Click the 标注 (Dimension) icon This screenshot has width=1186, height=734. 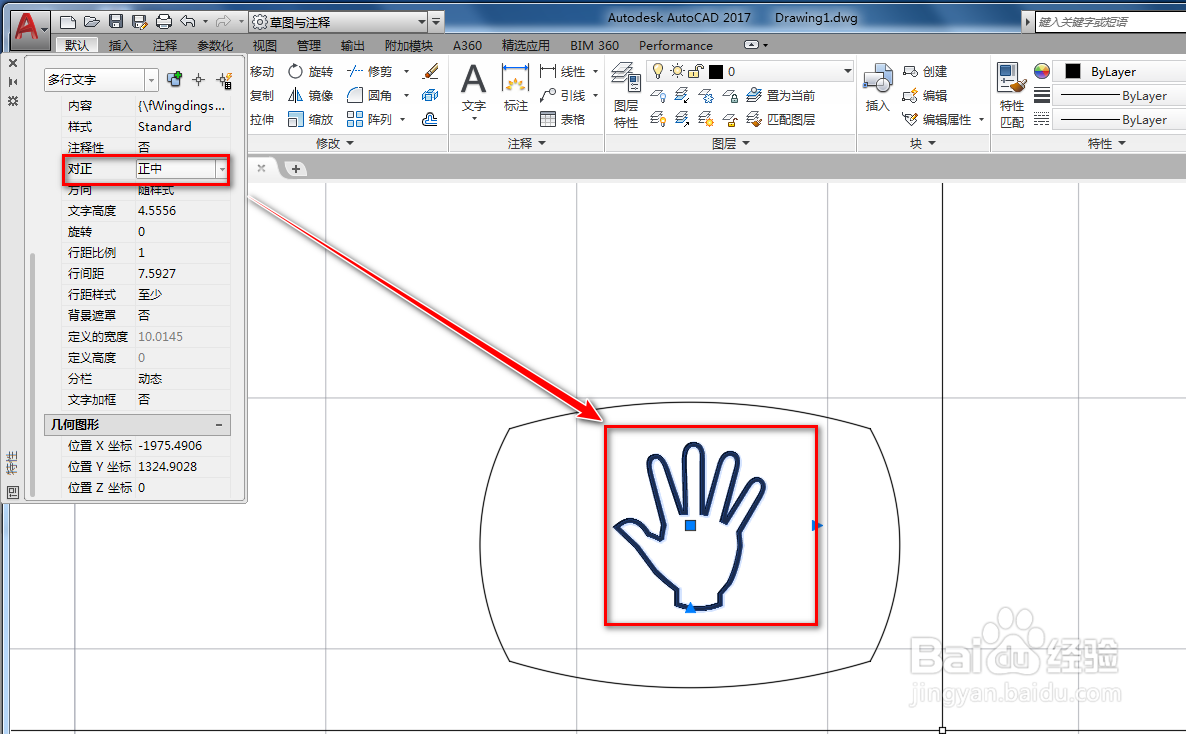(516, 79)
